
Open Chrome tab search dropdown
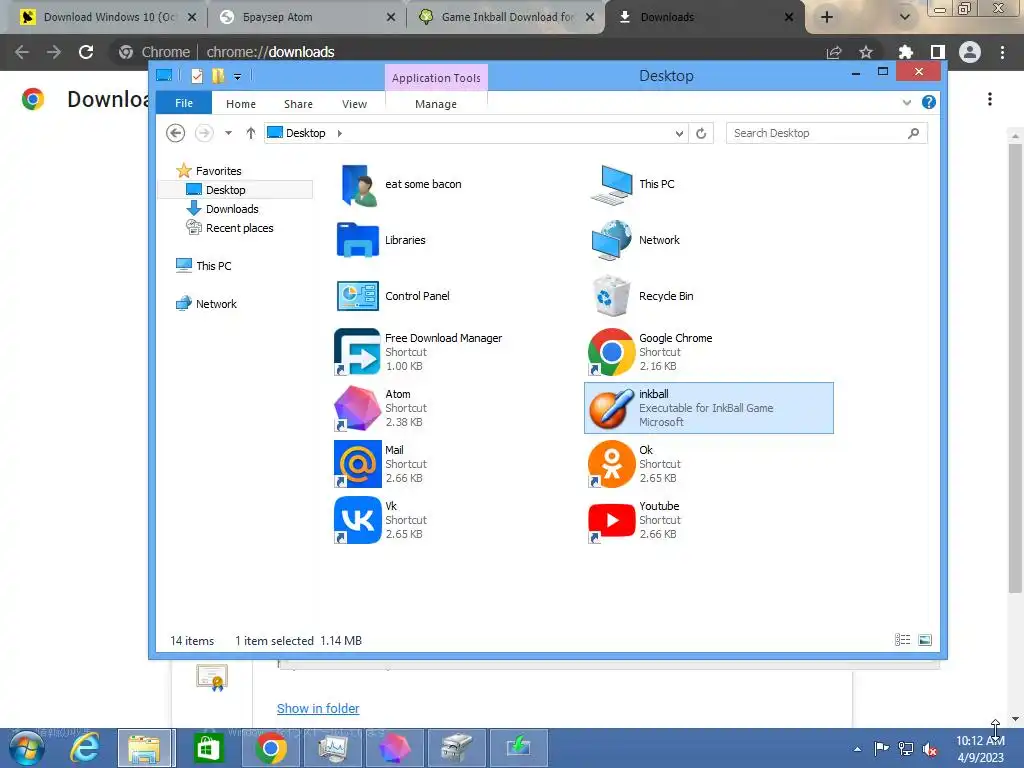point(904,17)
